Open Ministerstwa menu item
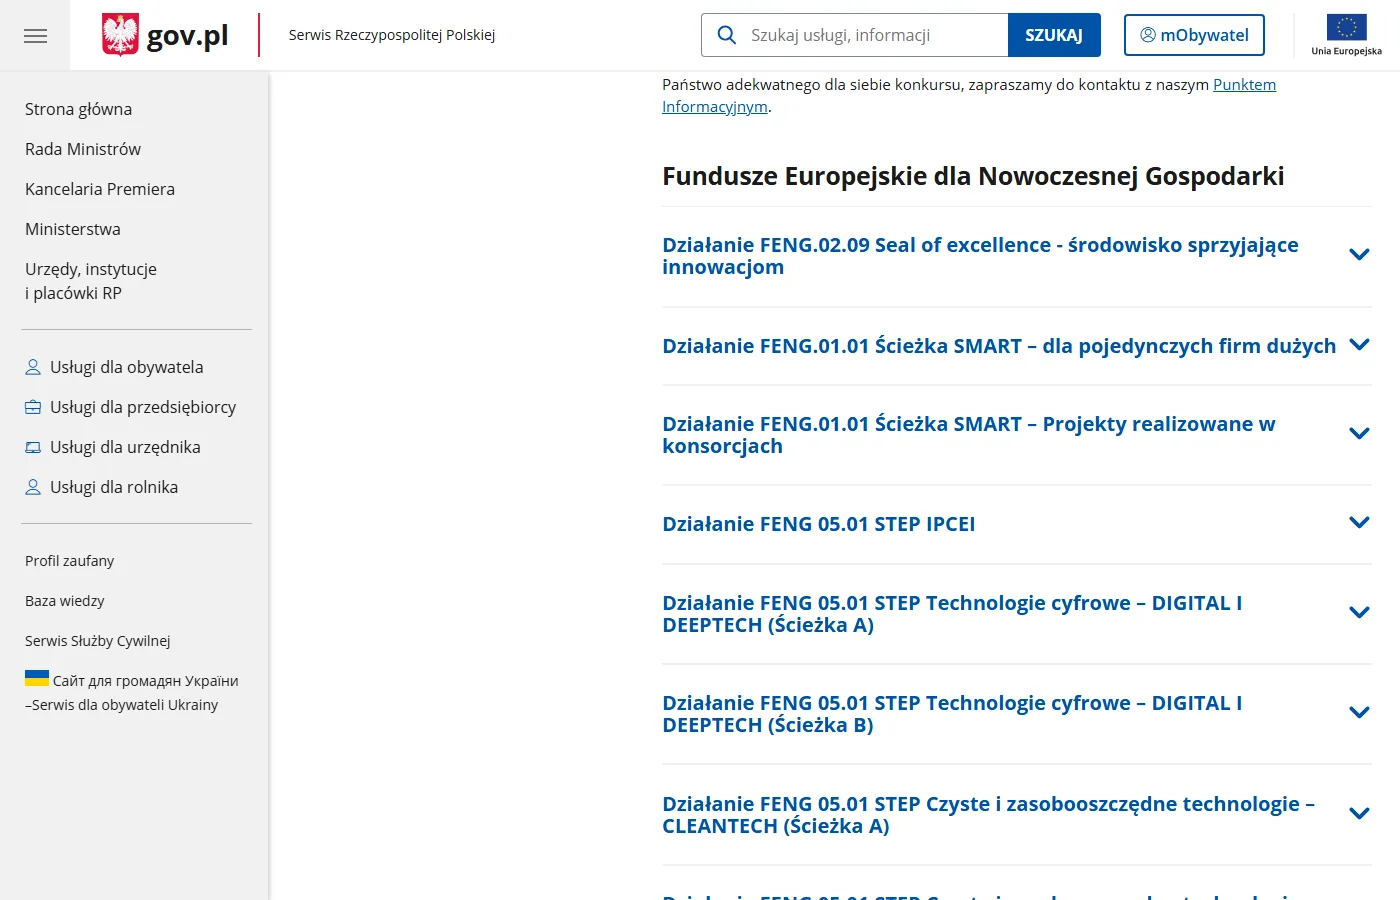Image resolution: width=1400 pixels, height=900 pixels. (73, 229)
